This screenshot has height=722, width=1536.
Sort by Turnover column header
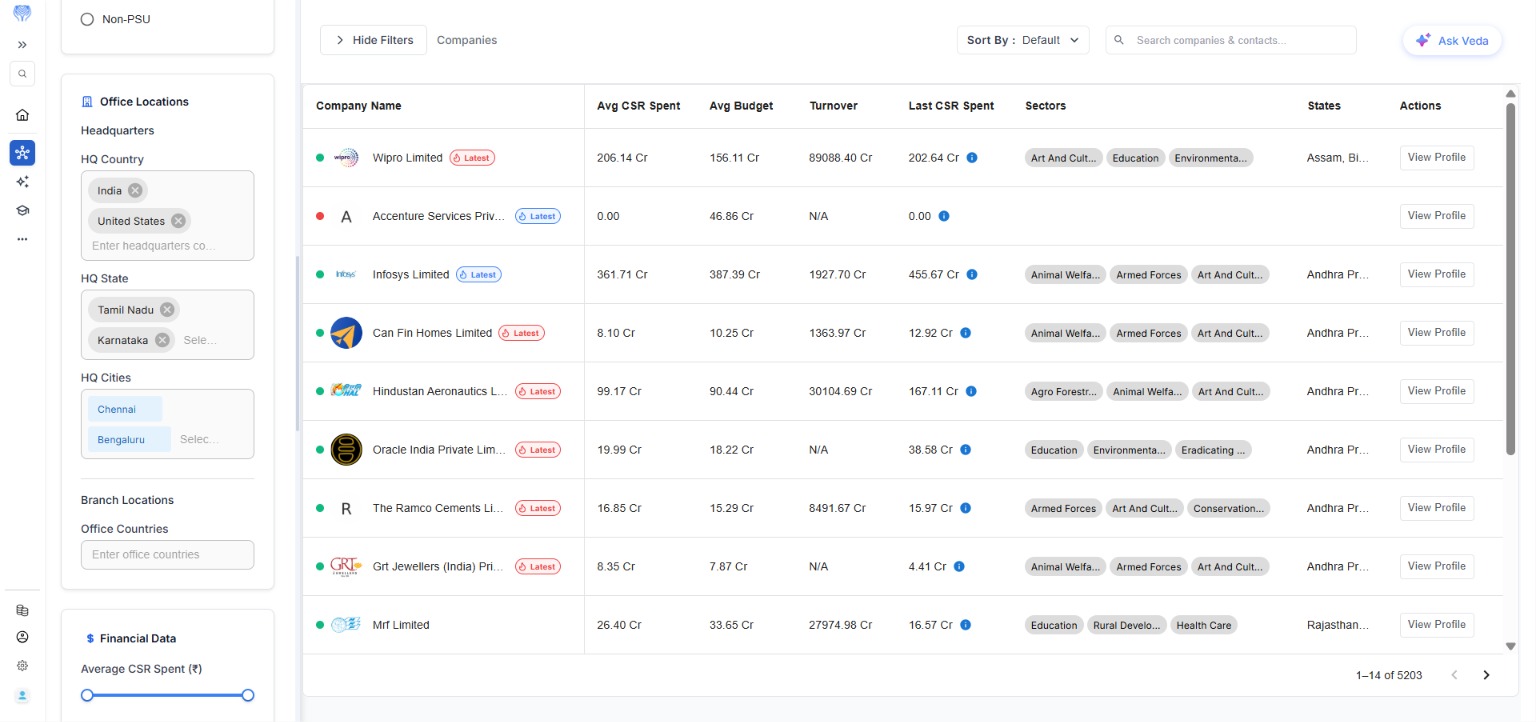click(833, 106)
